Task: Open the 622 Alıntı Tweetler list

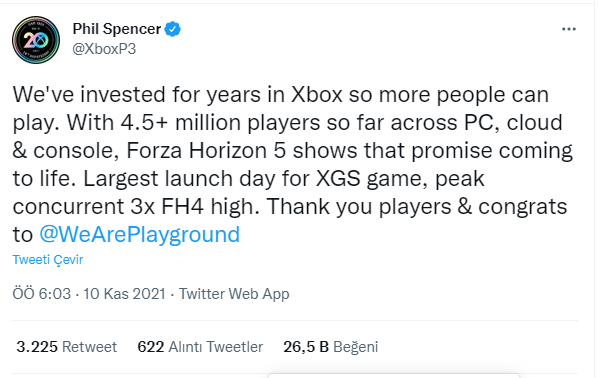Action: click(200, 347)
